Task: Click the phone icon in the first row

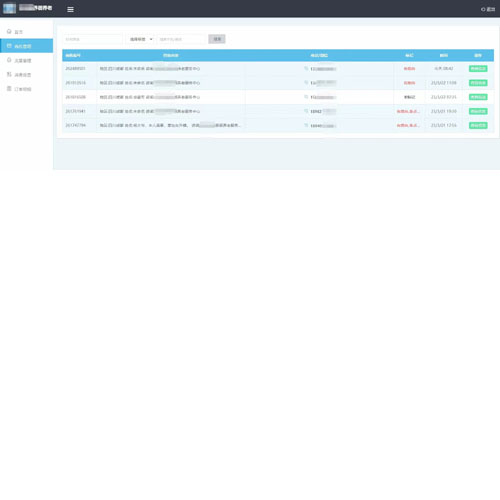Action: pos(306,68)
